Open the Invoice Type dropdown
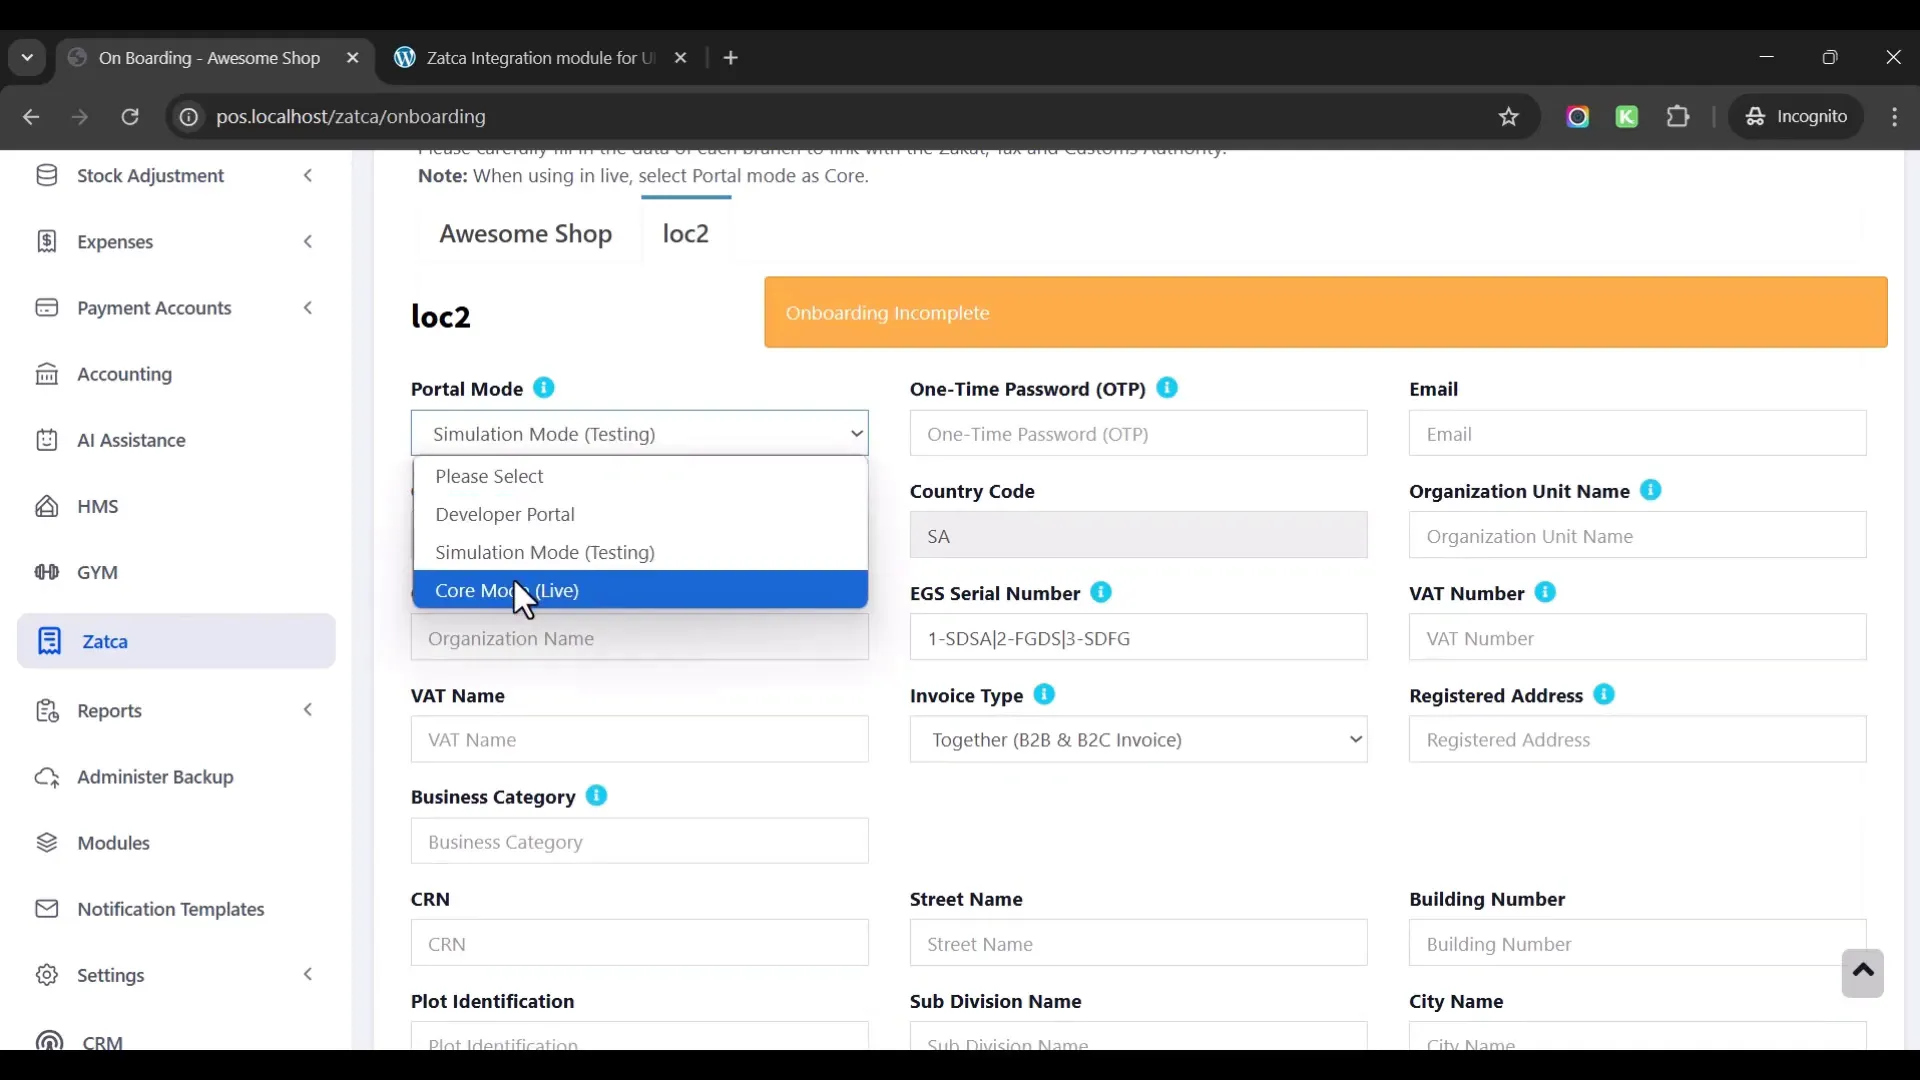 point(1138,740)
